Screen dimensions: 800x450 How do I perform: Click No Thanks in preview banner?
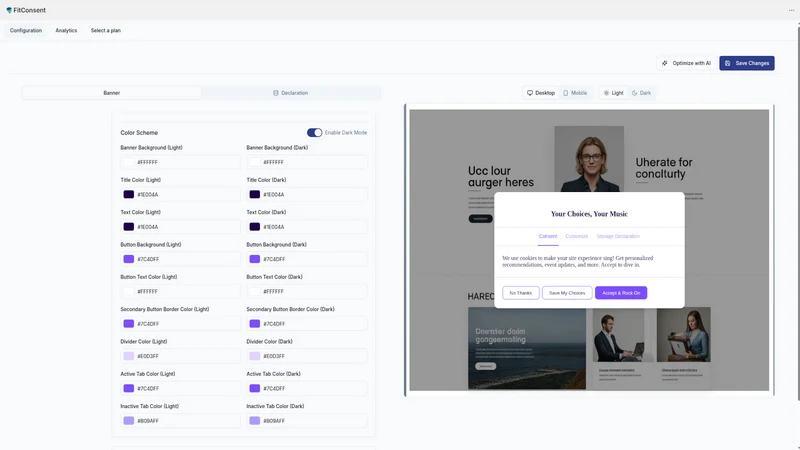click(x=520, y=293)
